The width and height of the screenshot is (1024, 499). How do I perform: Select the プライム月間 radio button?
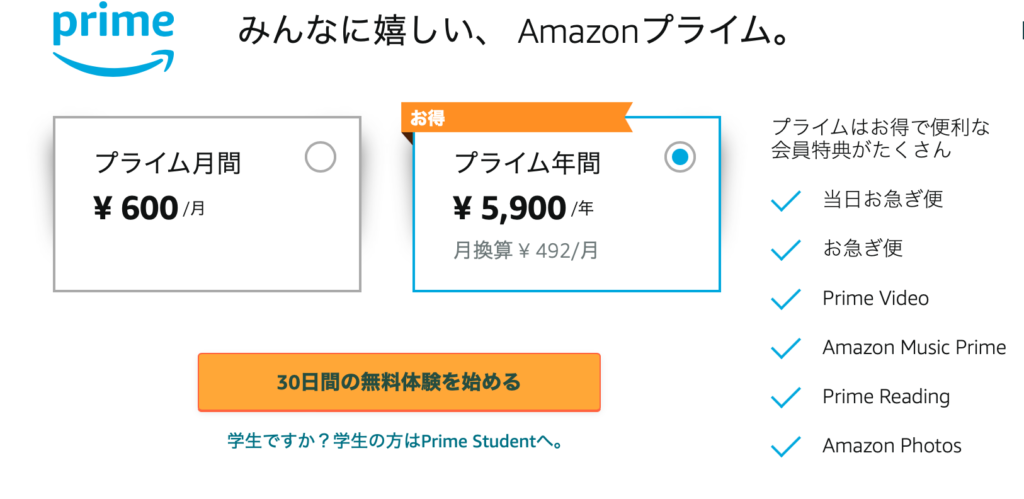point(320,157)
